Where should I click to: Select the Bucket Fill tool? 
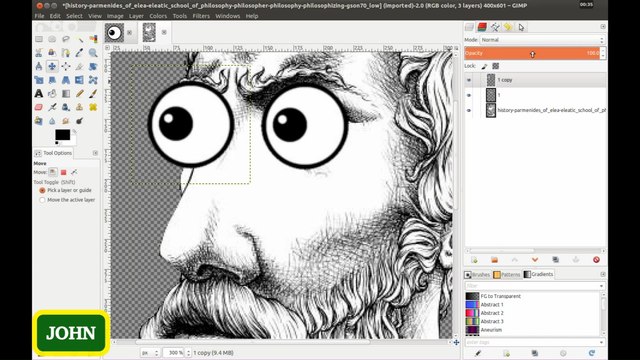52,93
